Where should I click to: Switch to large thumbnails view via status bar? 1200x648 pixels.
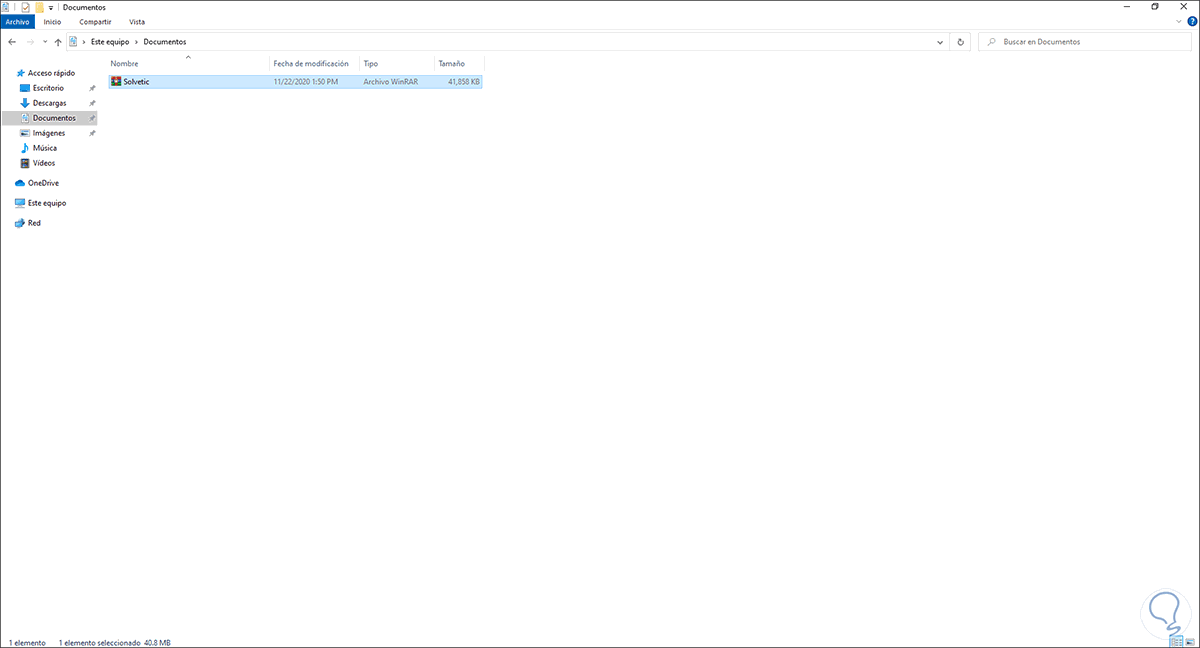tap(1191, 641)
